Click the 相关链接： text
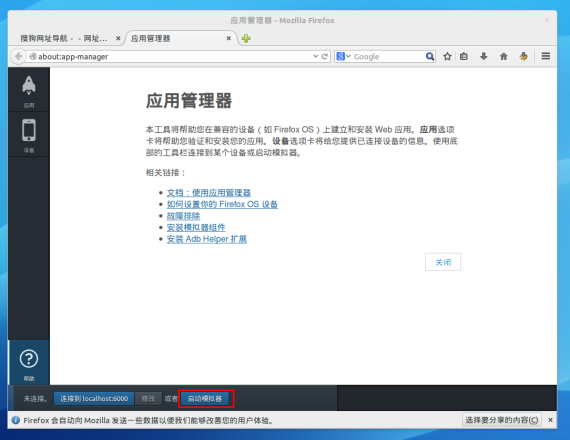Viewport: 570px width, 440px height. [166, 172]
